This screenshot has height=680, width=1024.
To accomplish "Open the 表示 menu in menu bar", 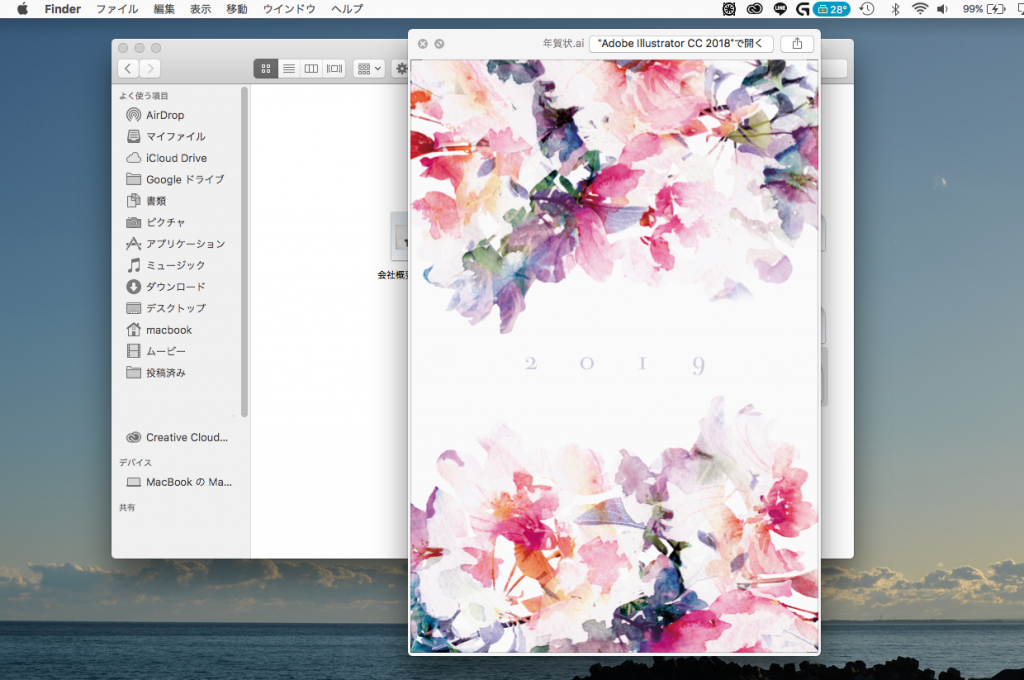I will point(200,9).
